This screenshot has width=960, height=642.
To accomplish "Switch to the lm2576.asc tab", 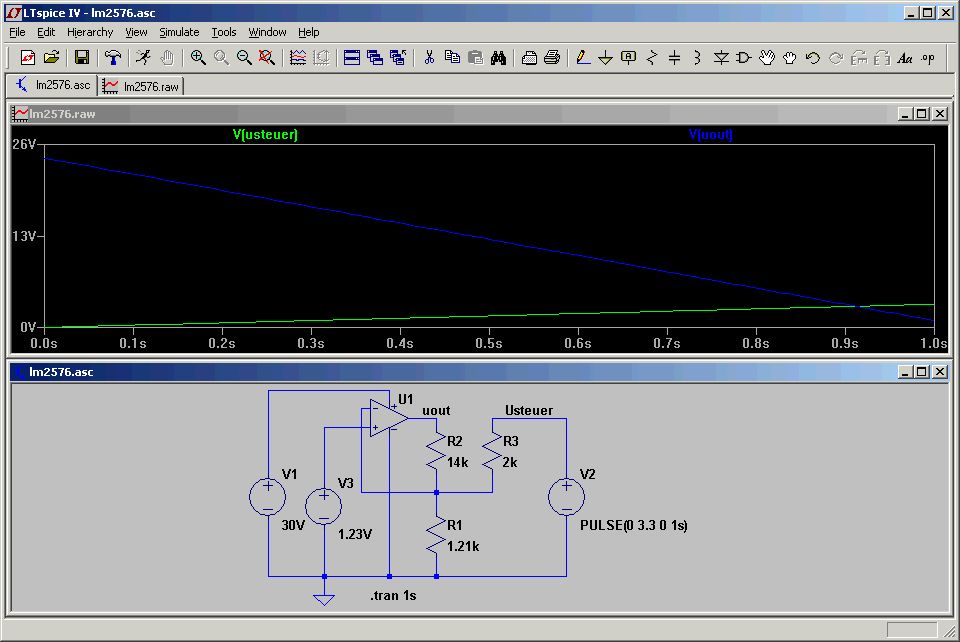I will point(52,86).
